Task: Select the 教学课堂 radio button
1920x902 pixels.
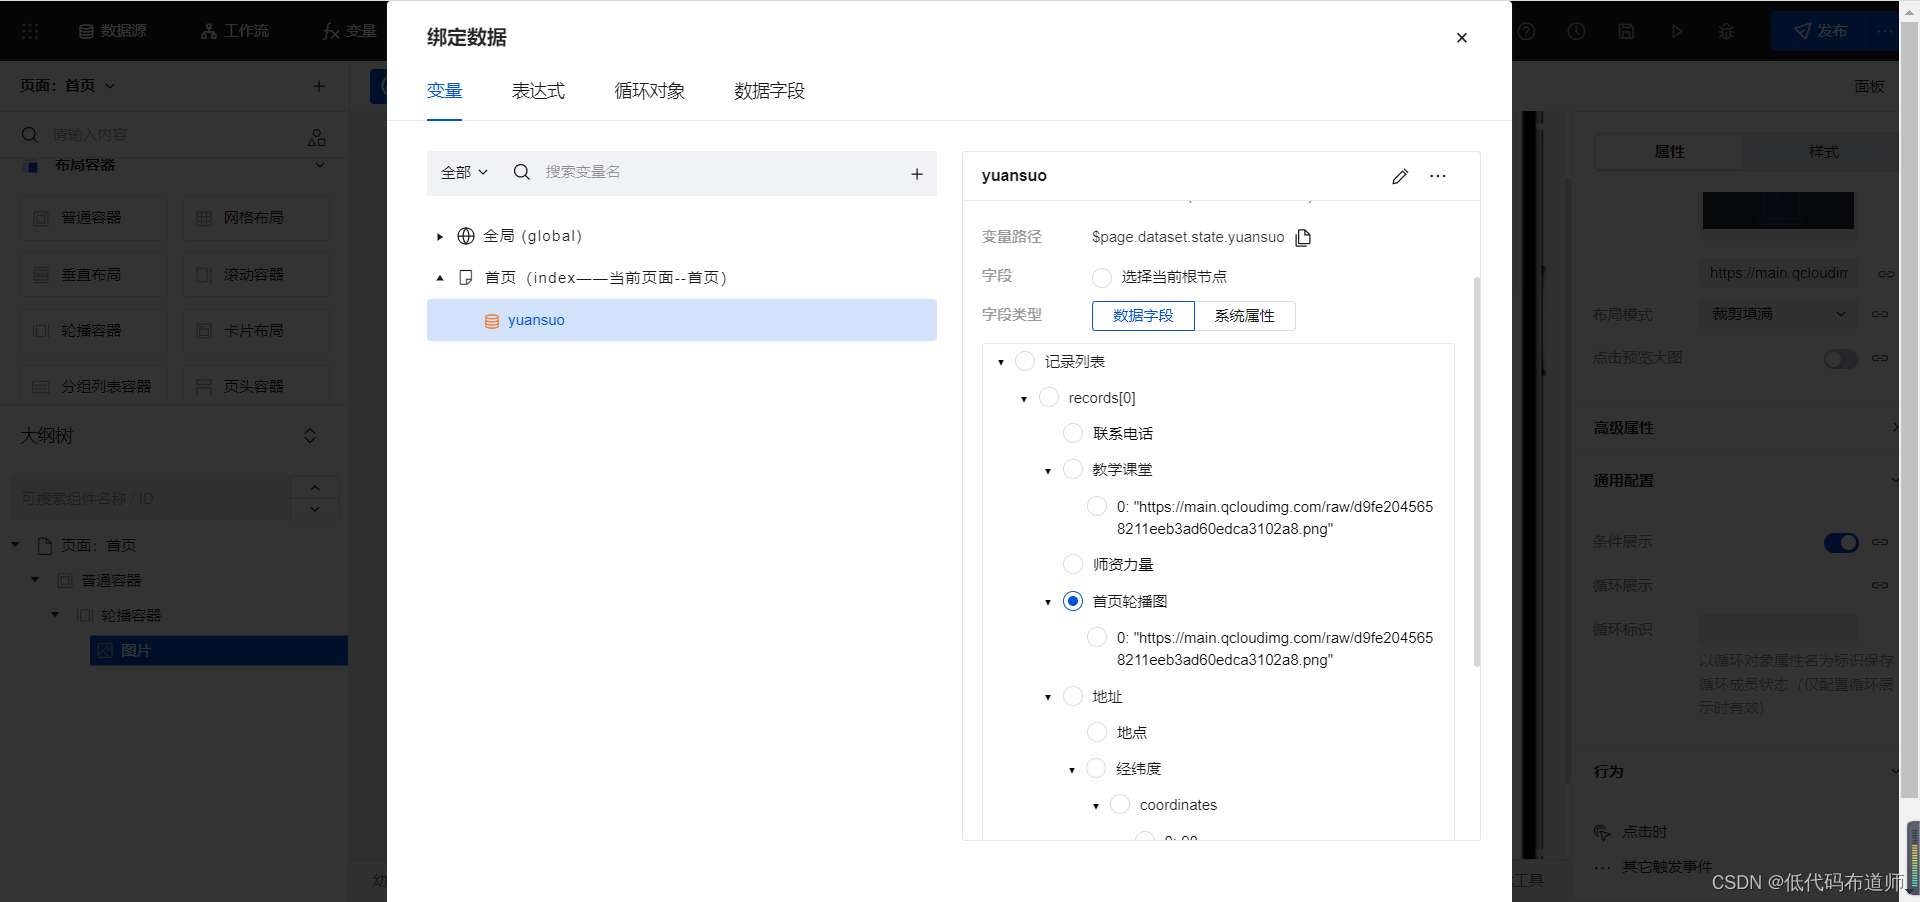Action: coord(1072,469)
